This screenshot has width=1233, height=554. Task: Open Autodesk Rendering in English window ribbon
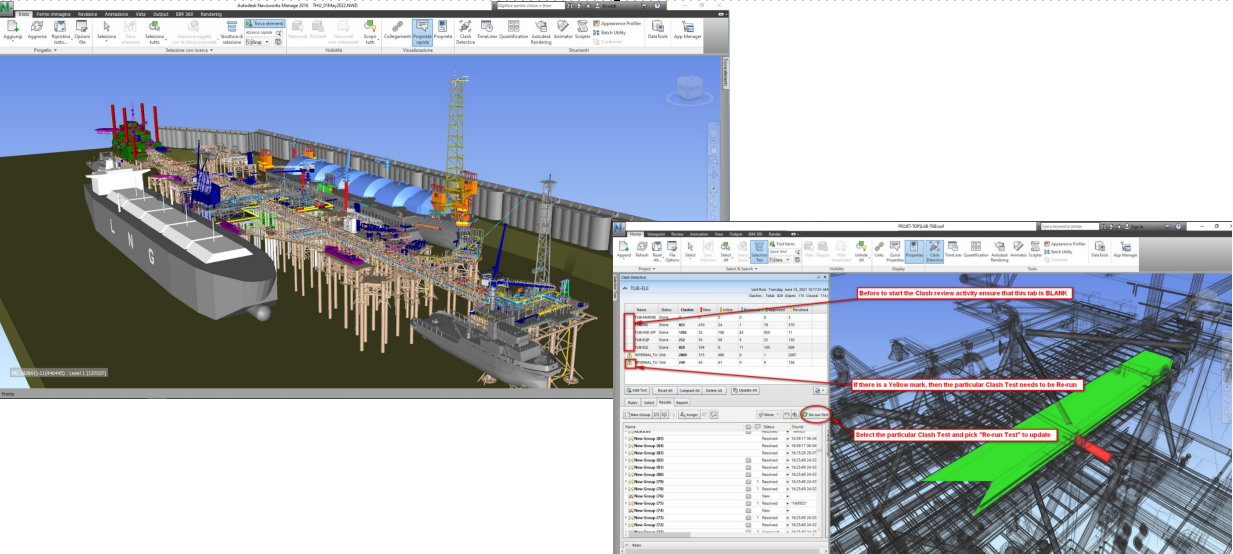tap(998, 252)
